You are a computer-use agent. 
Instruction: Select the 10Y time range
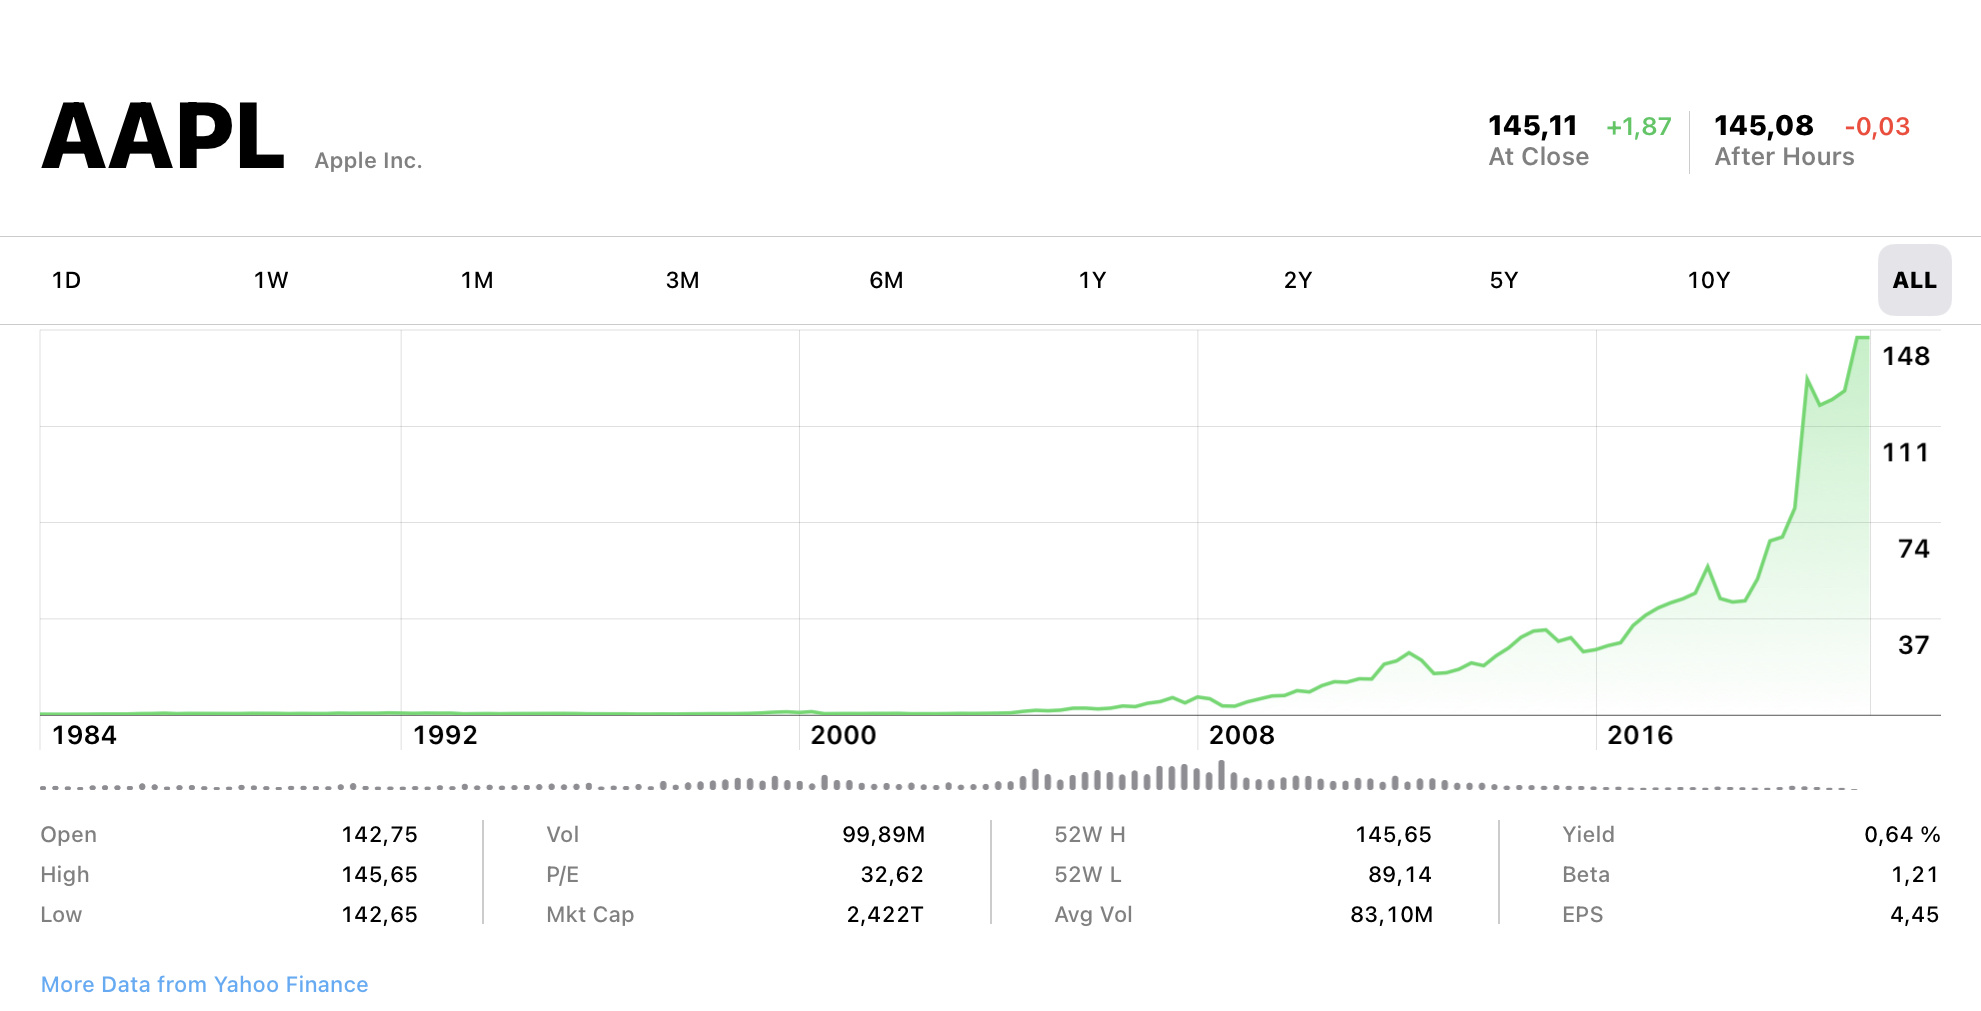pos(1708,280)
